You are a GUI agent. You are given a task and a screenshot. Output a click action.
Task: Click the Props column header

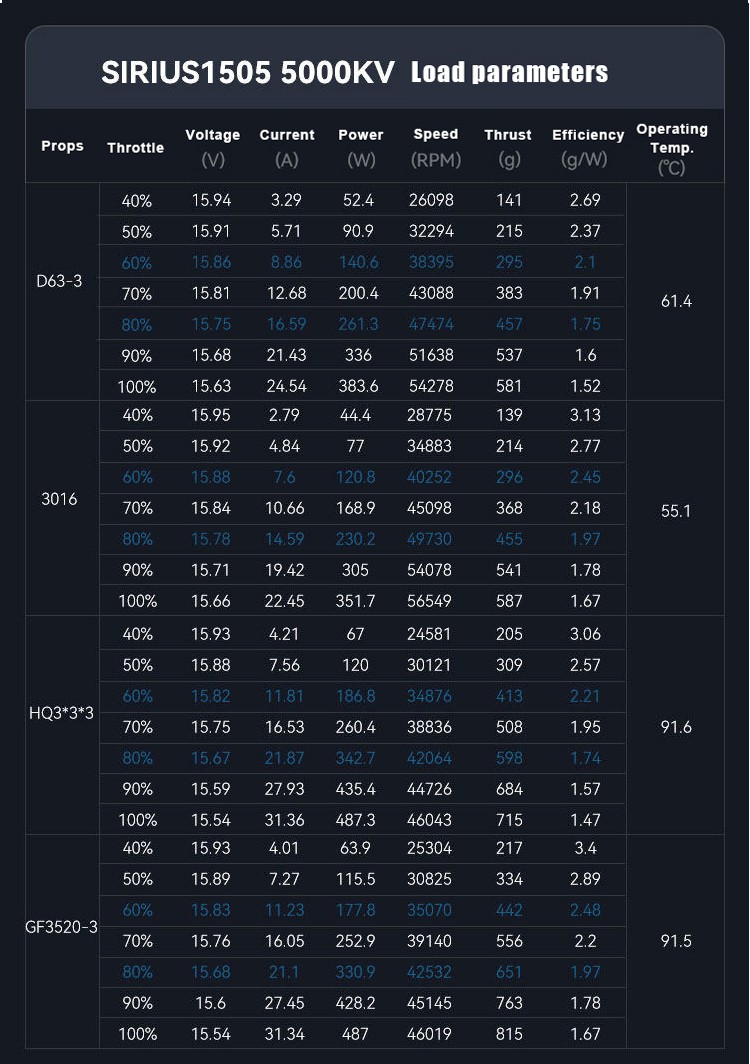coord(62,146)
